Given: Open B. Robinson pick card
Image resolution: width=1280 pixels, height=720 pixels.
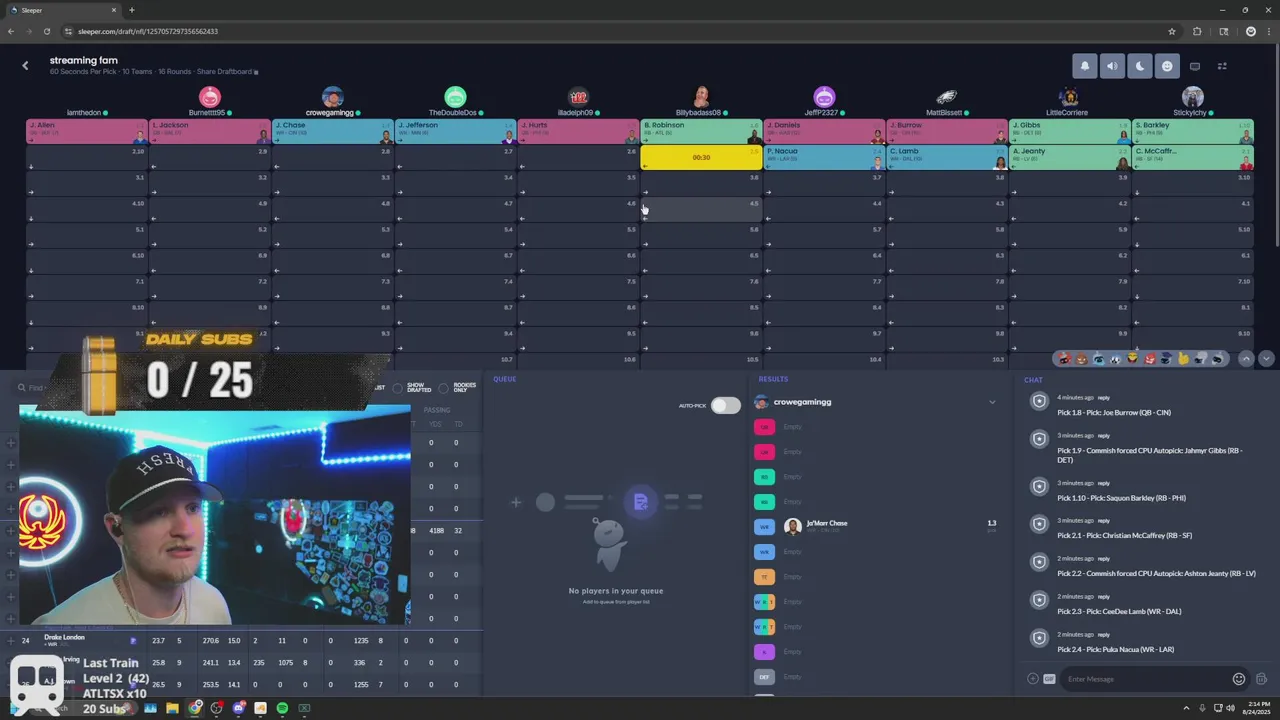Looking at the screenshot, I should tap(701, 131).
